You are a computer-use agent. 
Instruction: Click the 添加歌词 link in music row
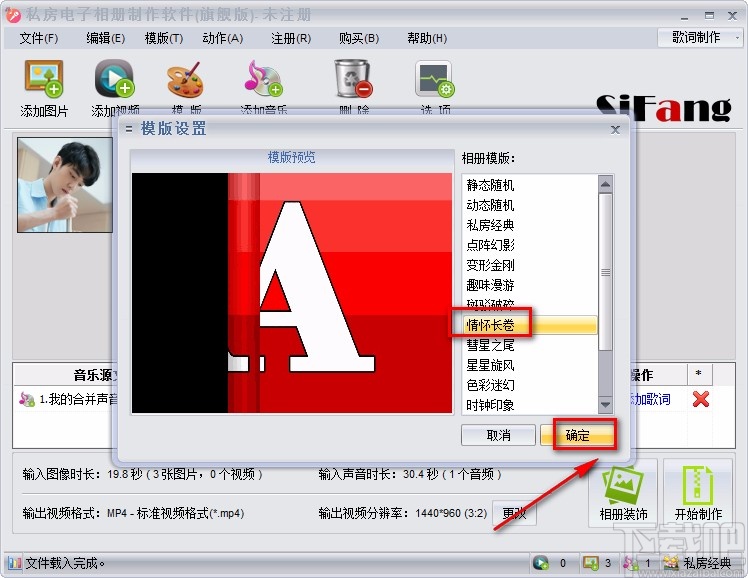click(x=650, y=399)
